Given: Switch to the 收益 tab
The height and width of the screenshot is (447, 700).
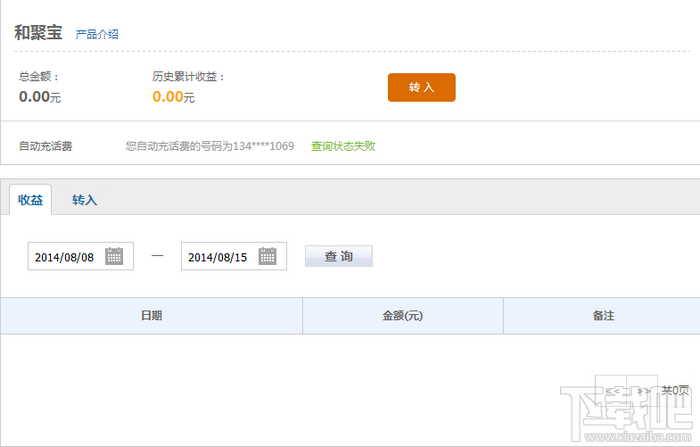Looking at the screenshot, I should [x=30, y=200].
